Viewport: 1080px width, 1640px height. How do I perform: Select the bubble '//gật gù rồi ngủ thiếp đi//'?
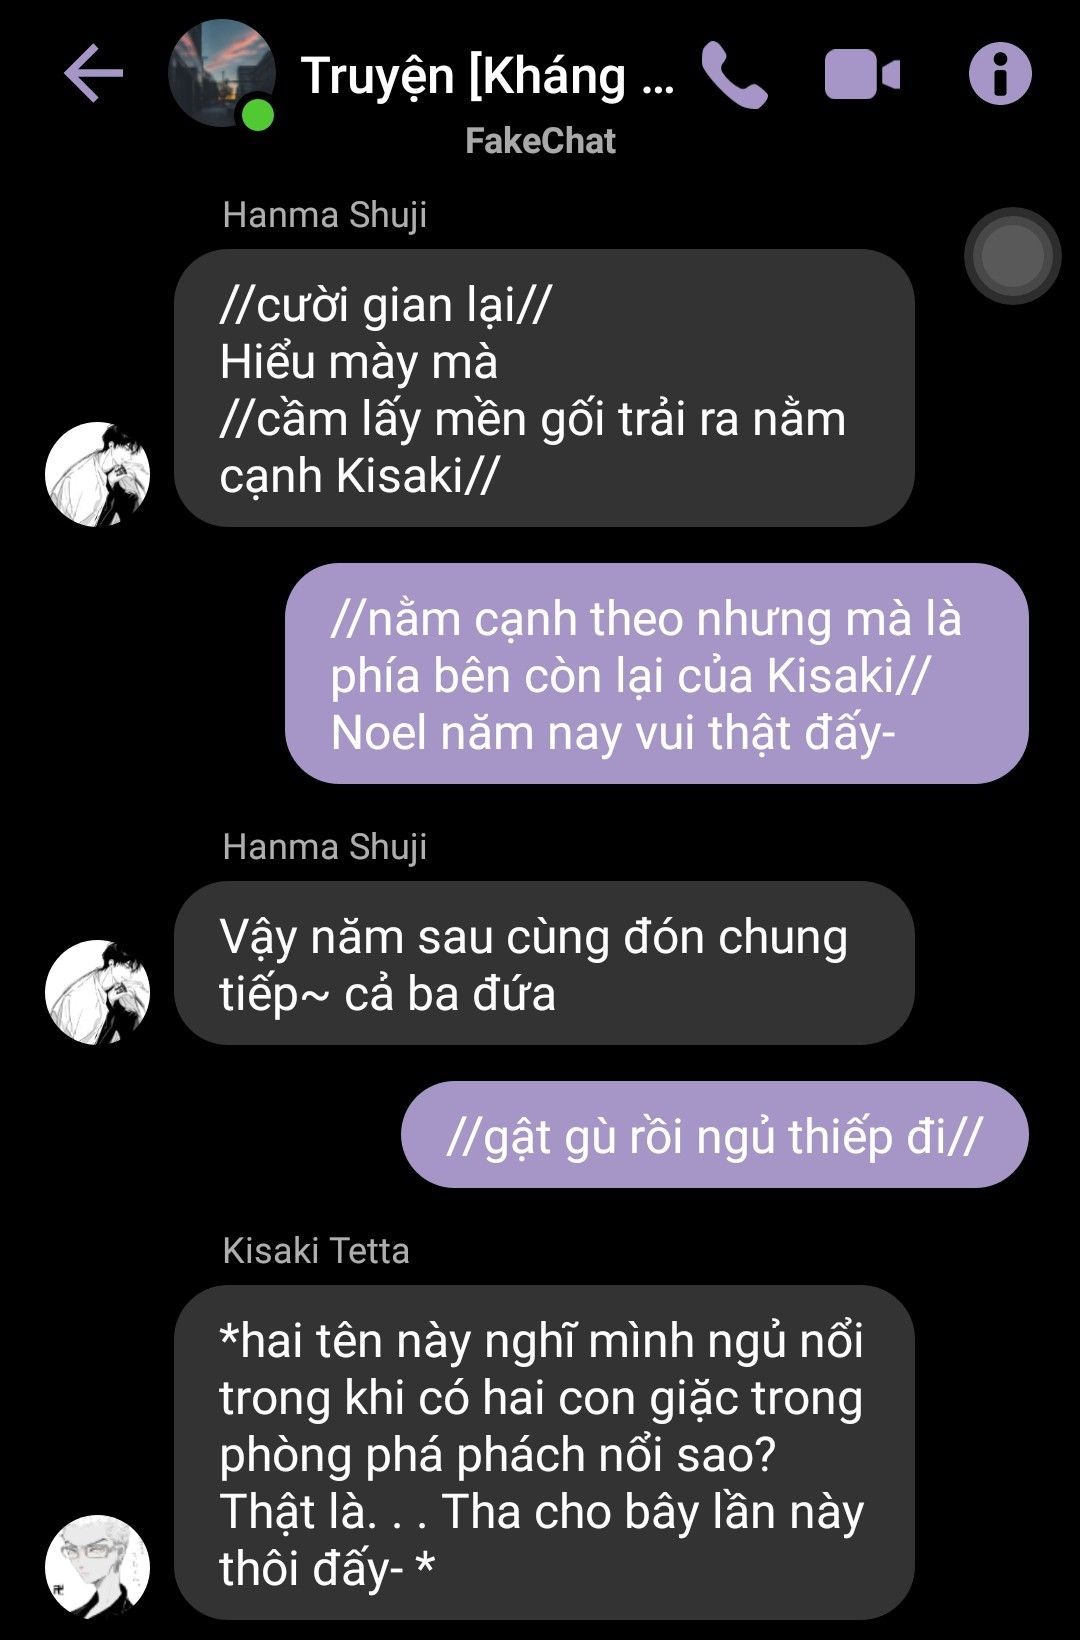tap(714, 1135)
